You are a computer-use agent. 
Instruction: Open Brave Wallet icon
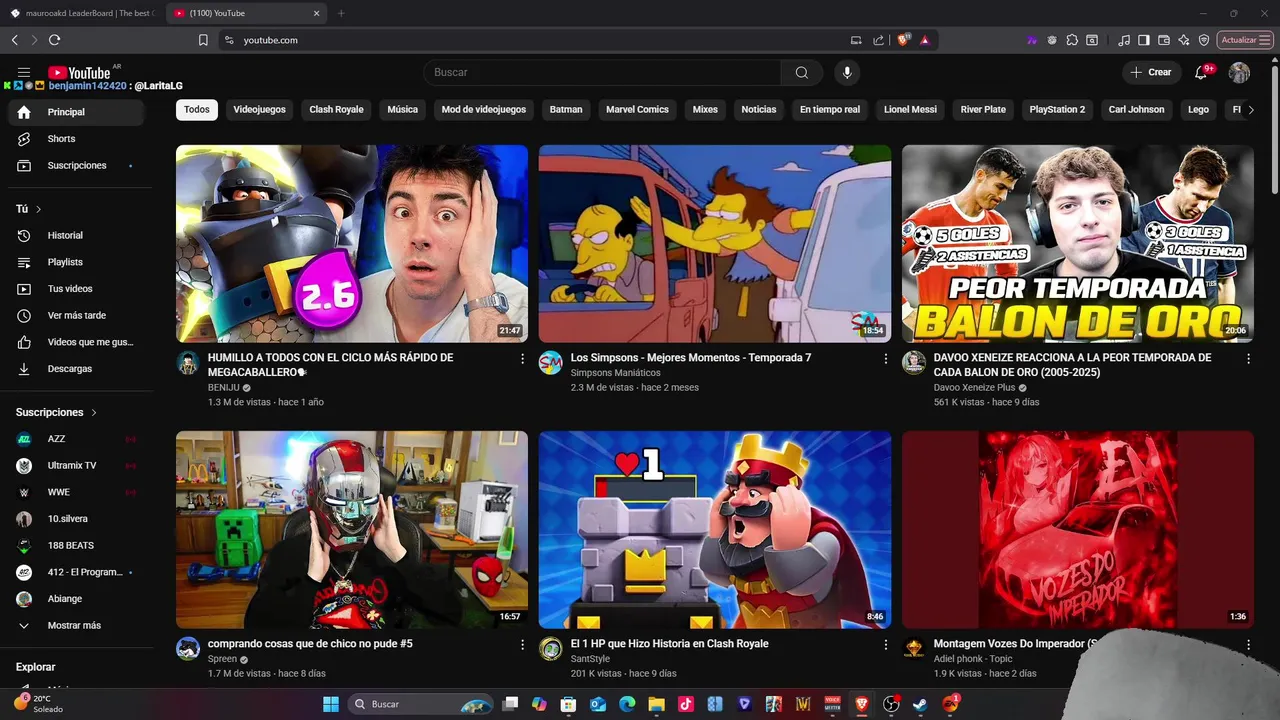[x=1164, y=40]
